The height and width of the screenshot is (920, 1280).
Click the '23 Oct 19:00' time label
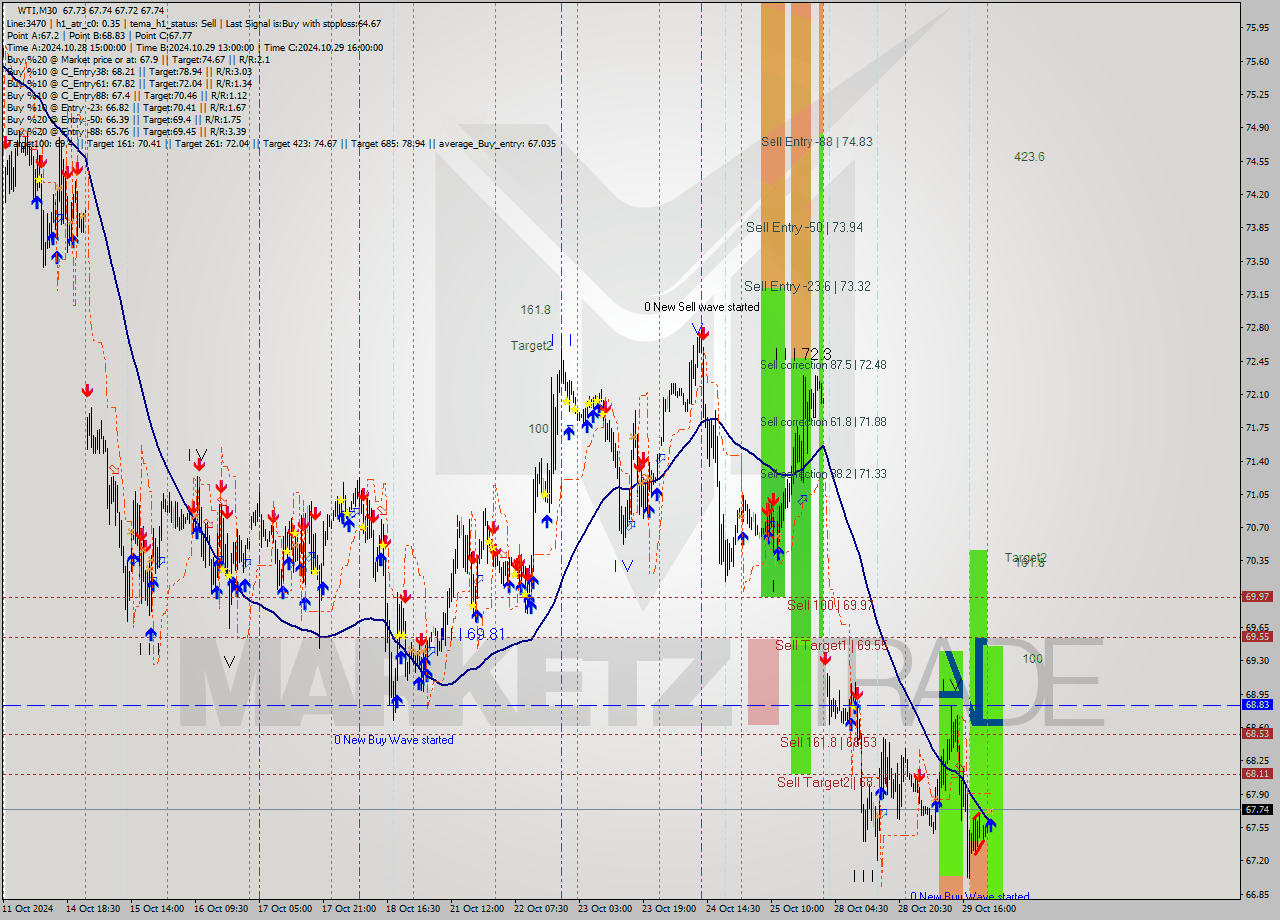point(670,909)
